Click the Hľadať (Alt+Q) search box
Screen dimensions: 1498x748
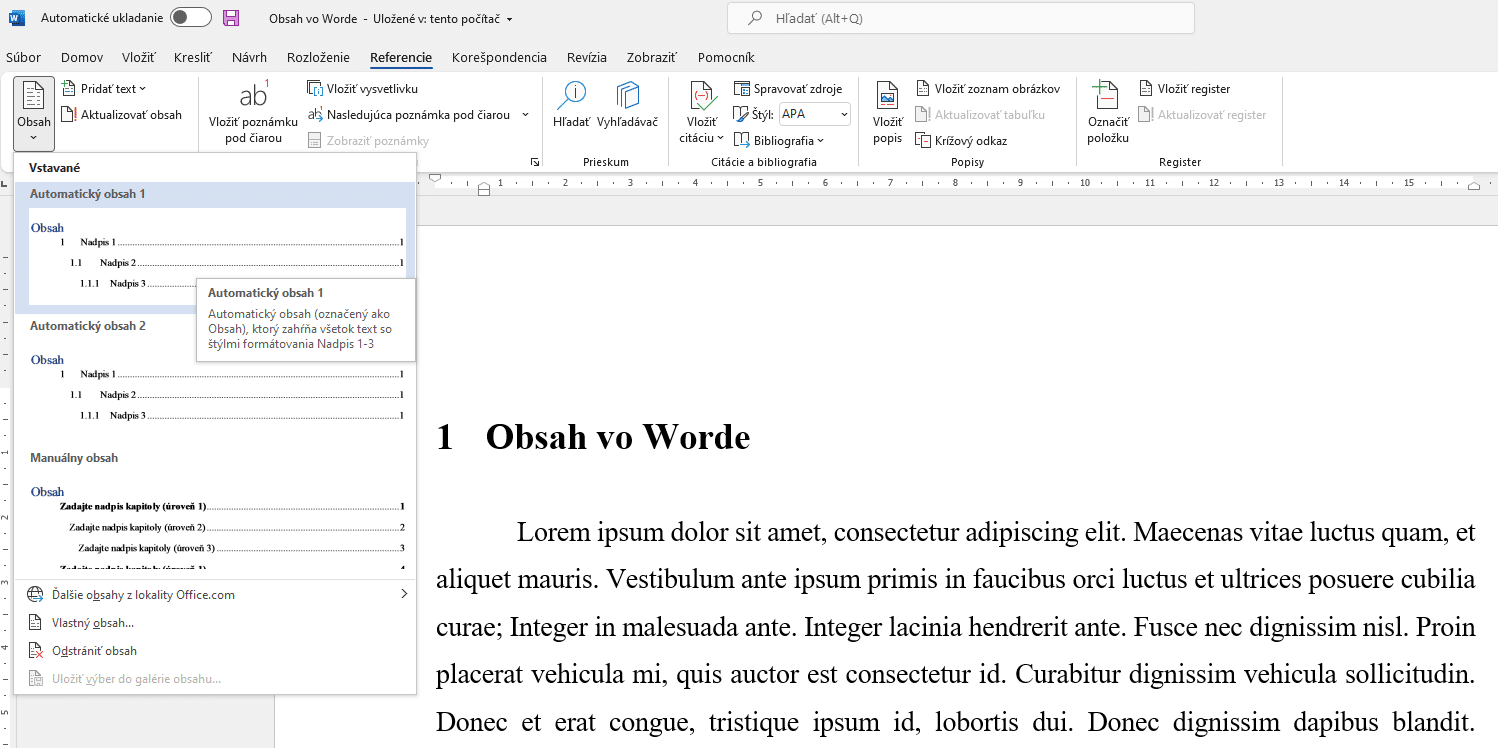pyautogui.click(x=961, y=18)
